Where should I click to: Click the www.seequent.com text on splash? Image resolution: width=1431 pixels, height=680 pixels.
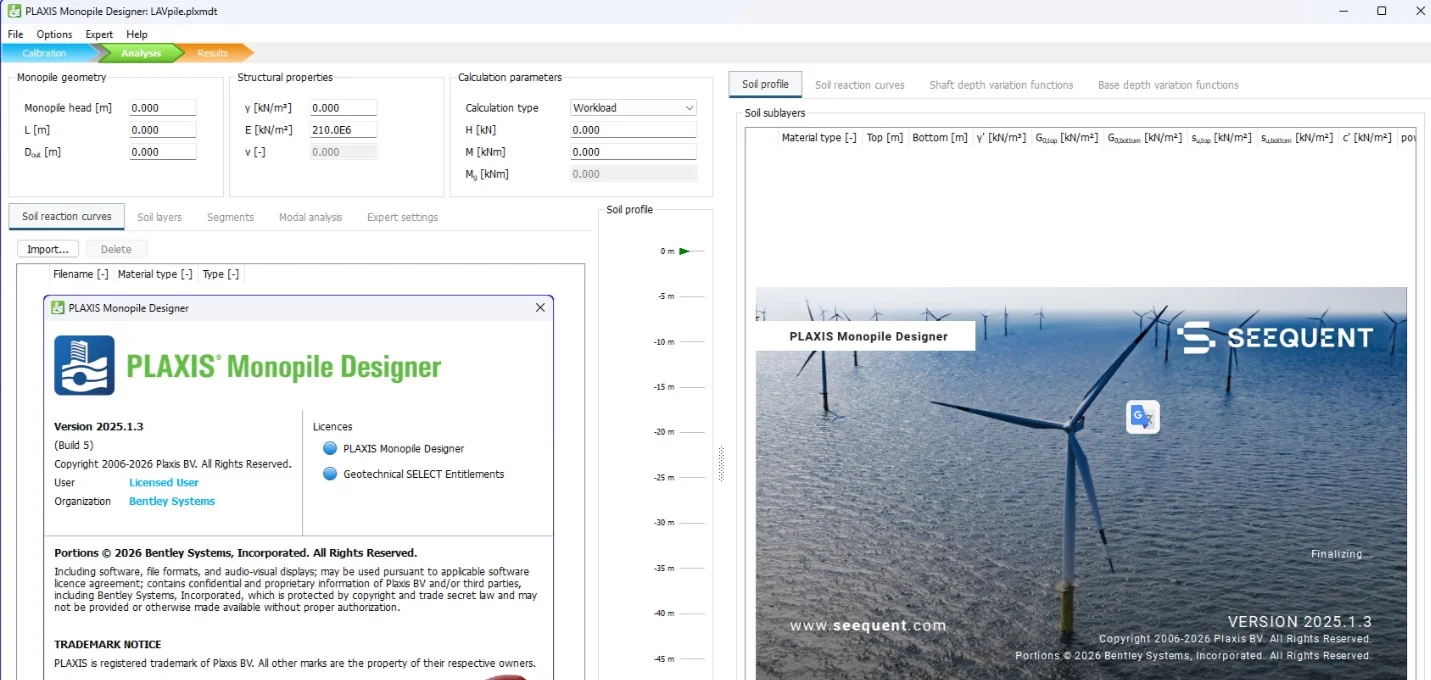tap(867, 626)
